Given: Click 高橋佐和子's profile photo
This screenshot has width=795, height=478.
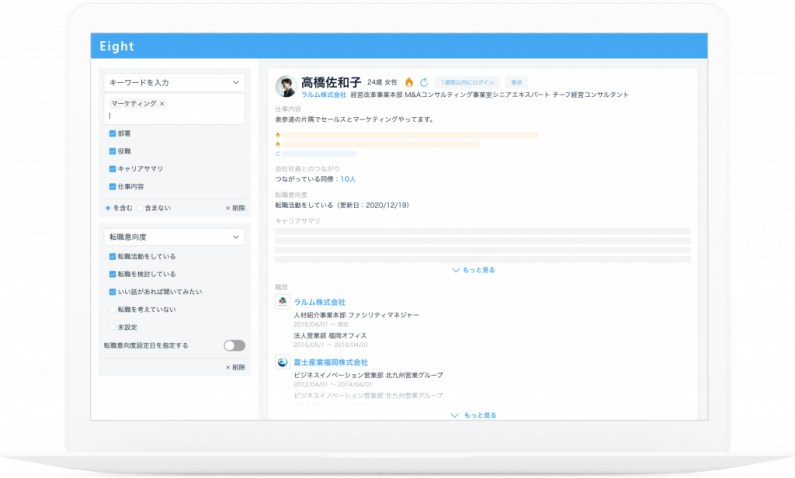Looking at the screenshot, I should tap(286, 86).
